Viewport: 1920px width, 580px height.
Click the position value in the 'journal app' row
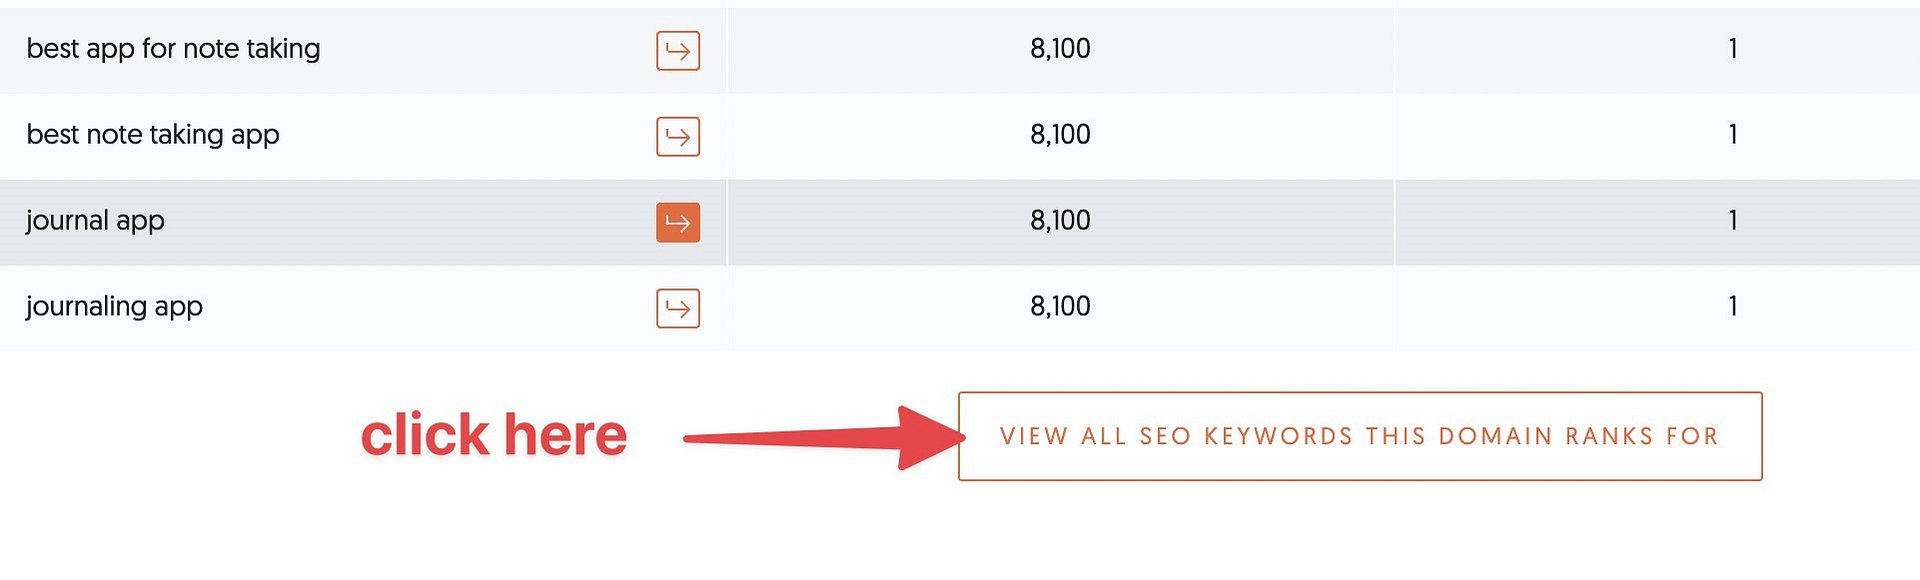coord(1732,221)
